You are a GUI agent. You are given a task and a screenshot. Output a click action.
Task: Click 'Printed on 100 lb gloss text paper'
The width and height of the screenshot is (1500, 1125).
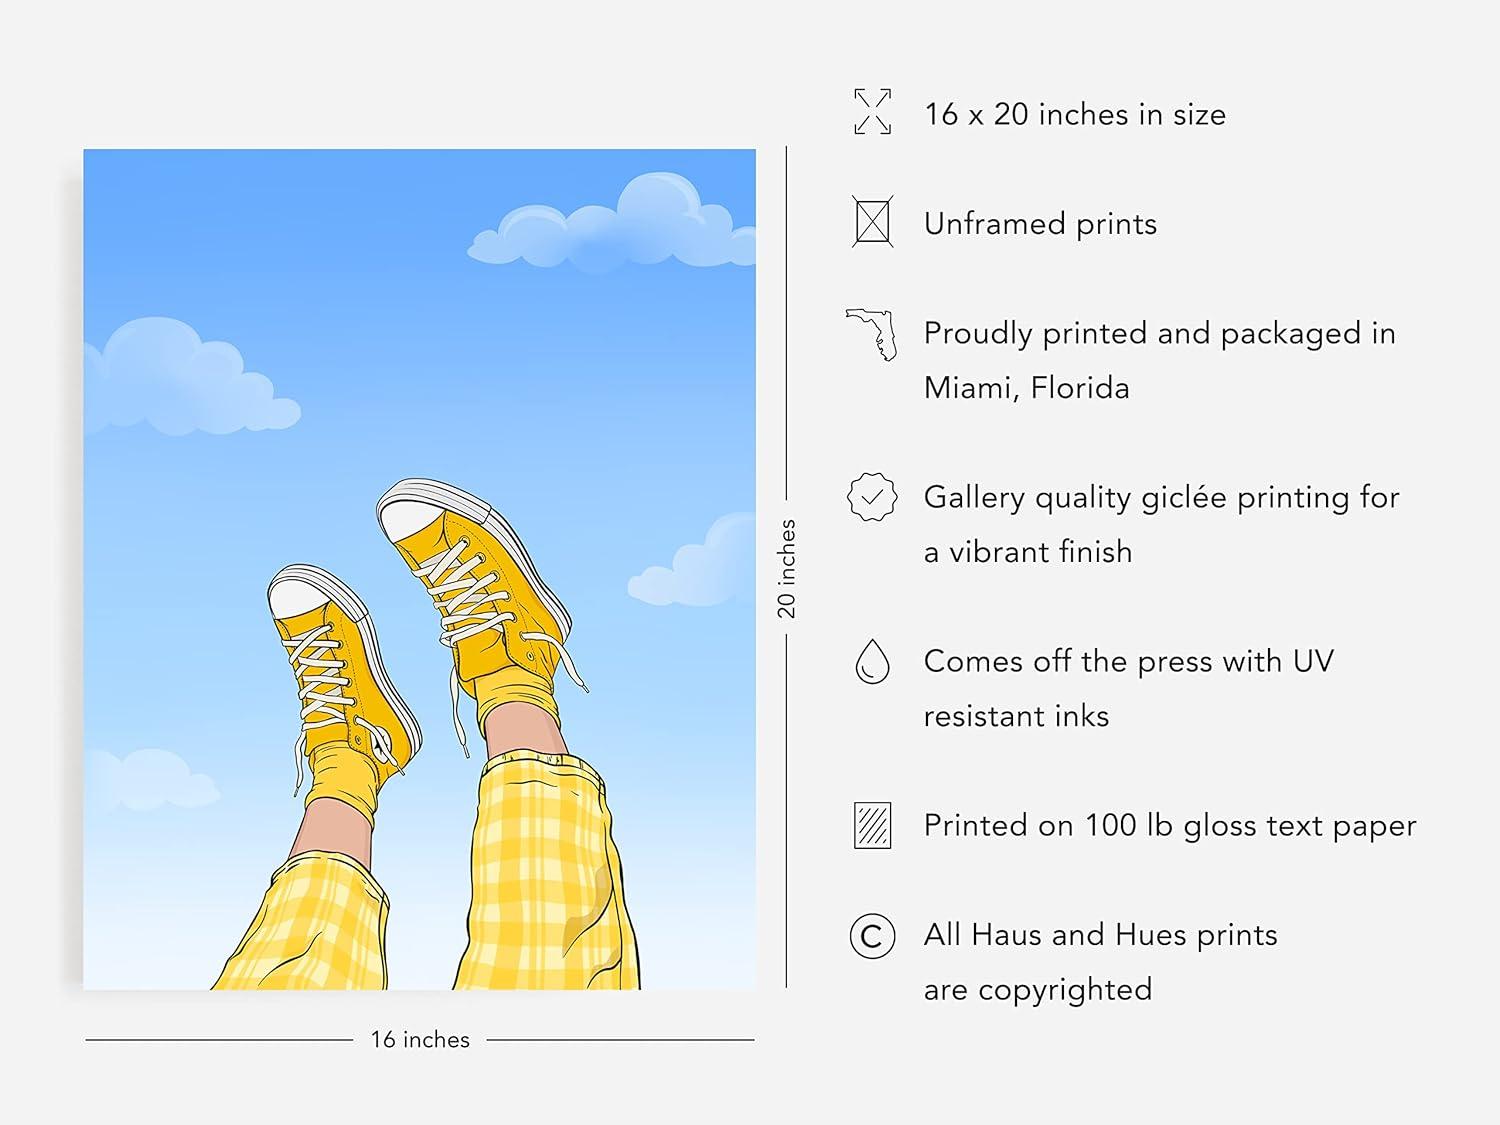[1170, 826]
